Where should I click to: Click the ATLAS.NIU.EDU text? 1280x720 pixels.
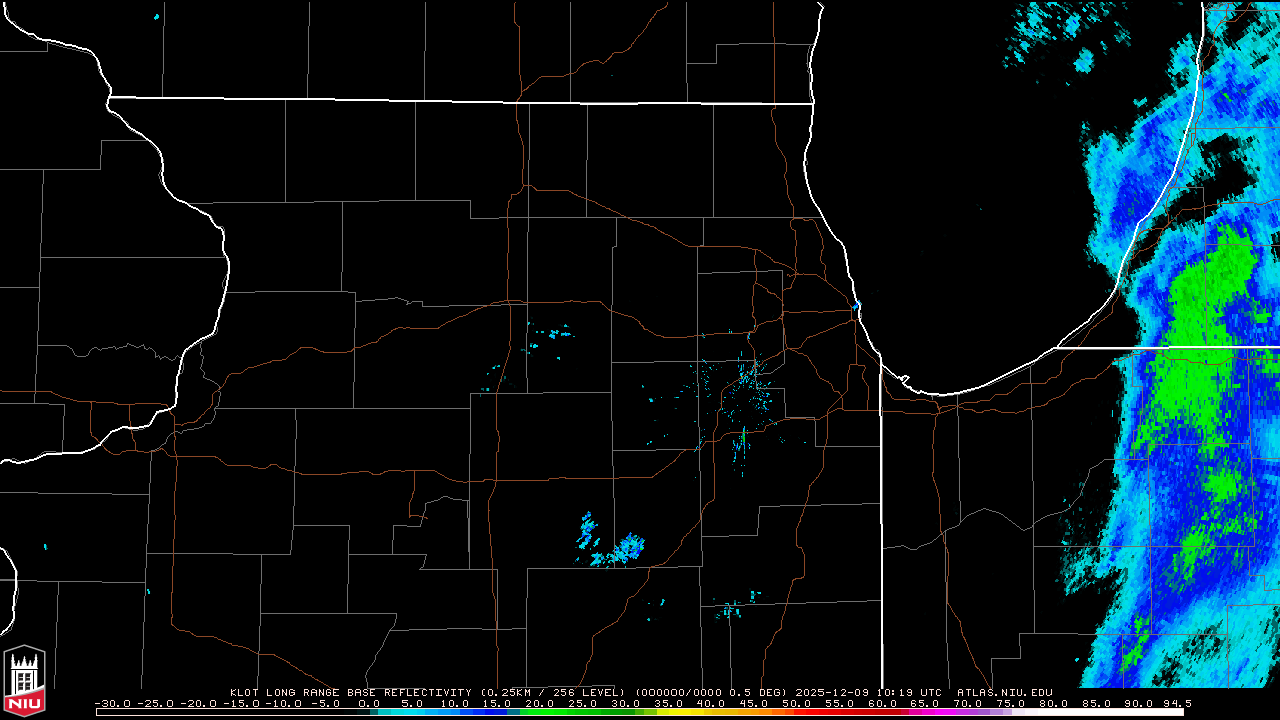pos(1004,692)
